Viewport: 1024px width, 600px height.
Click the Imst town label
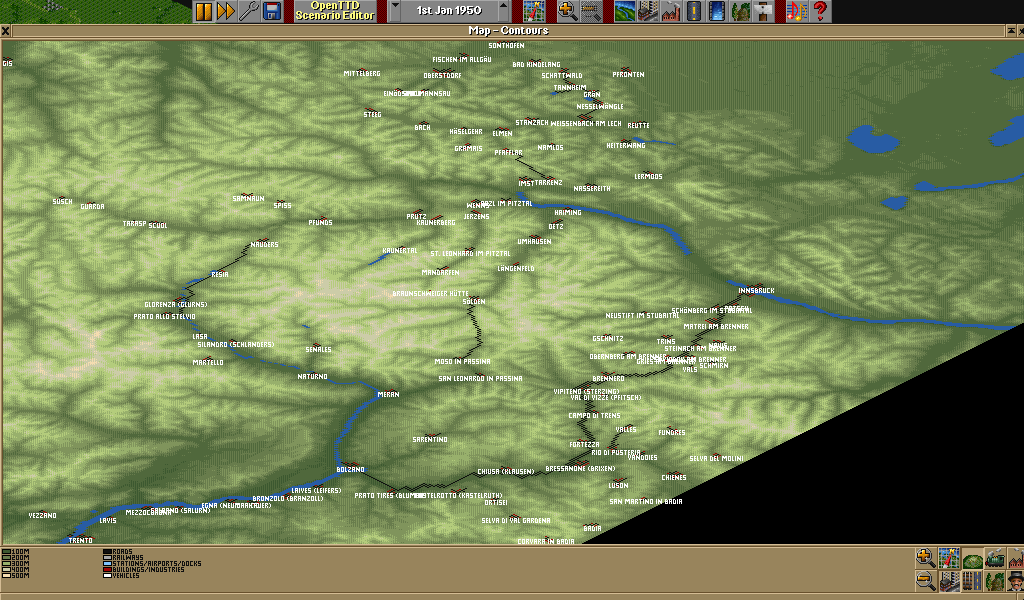(526, 183)
